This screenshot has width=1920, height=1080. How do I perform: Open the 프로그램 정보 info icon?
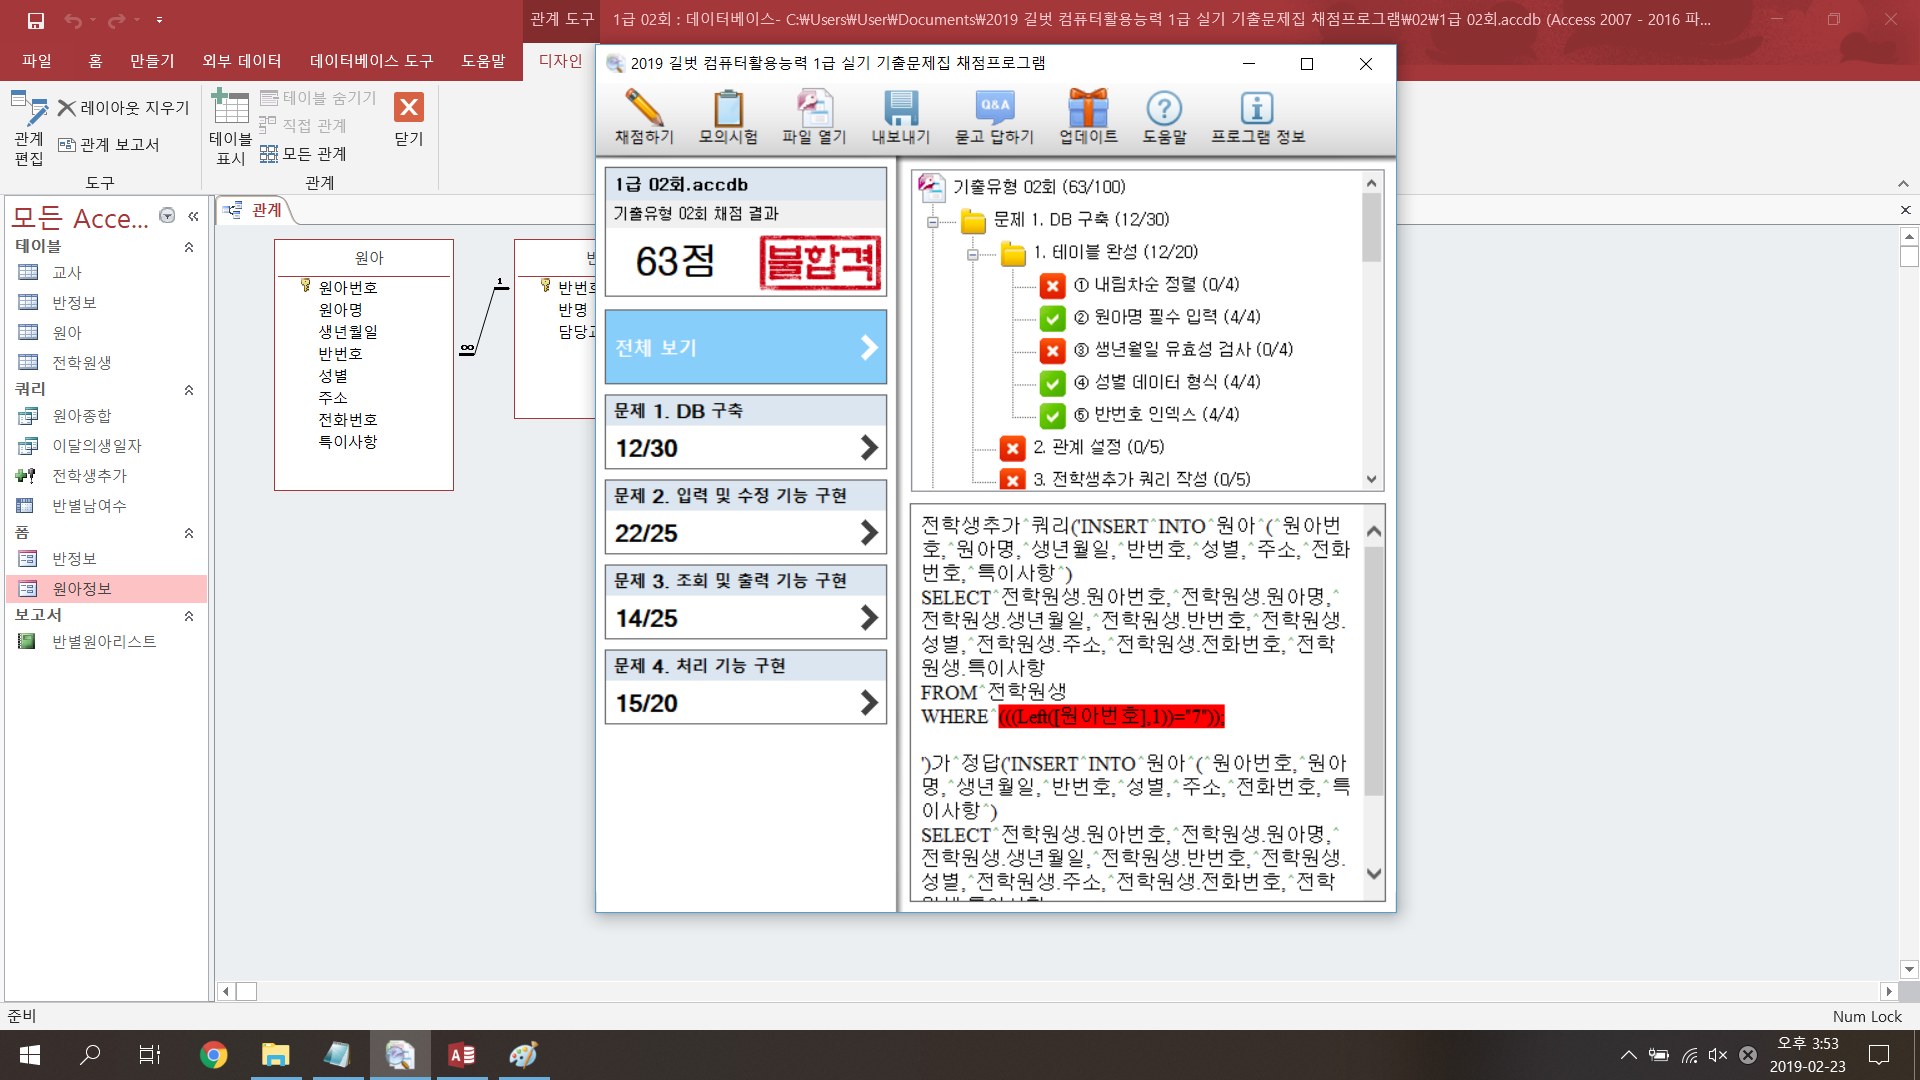pyautogui.click(x=1257, y=108)
